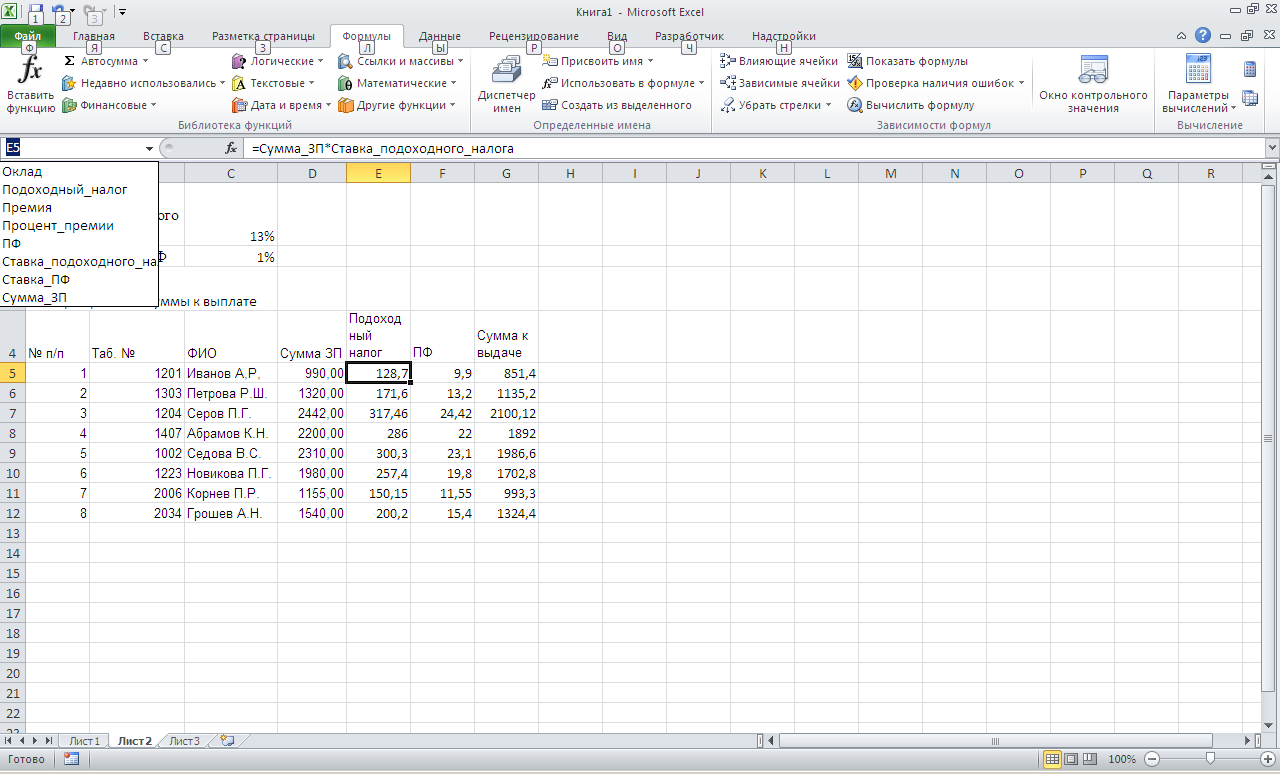Select Сумма_ЗП in the names list
This screenshot has width=1280, height=774.
tap(79, 298)
